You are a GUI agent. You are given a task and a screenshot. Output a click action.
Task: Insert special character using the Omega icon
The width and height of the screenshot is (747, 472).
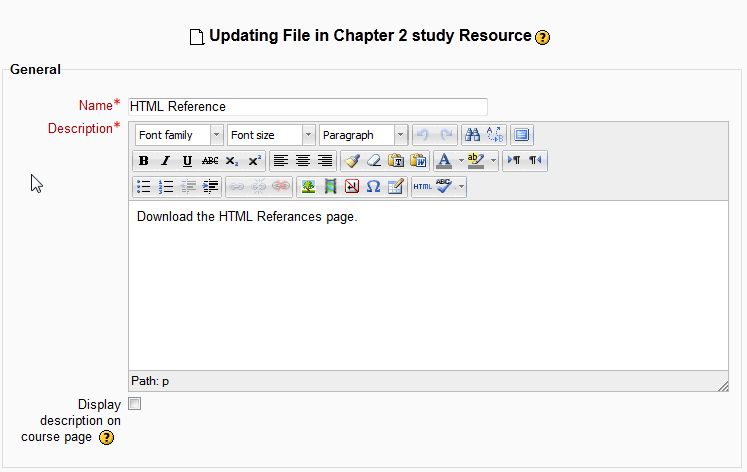(x=373, y=187)
